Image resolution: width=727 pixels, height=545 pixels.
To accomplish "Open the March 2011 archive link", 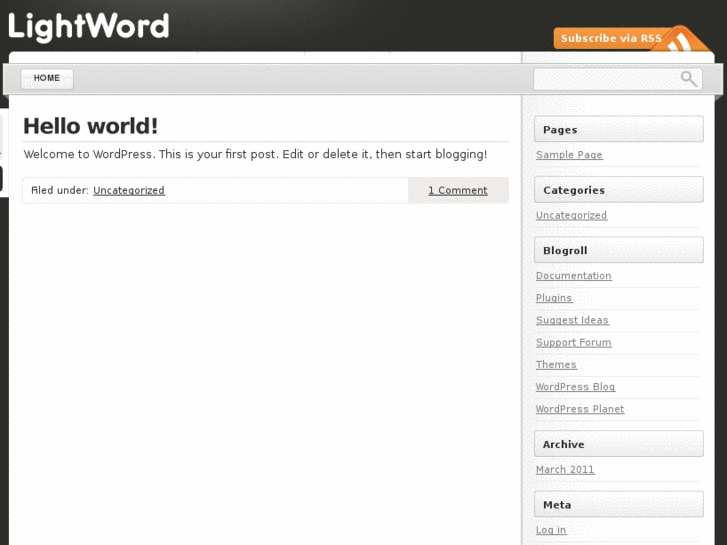I will 565,469.
